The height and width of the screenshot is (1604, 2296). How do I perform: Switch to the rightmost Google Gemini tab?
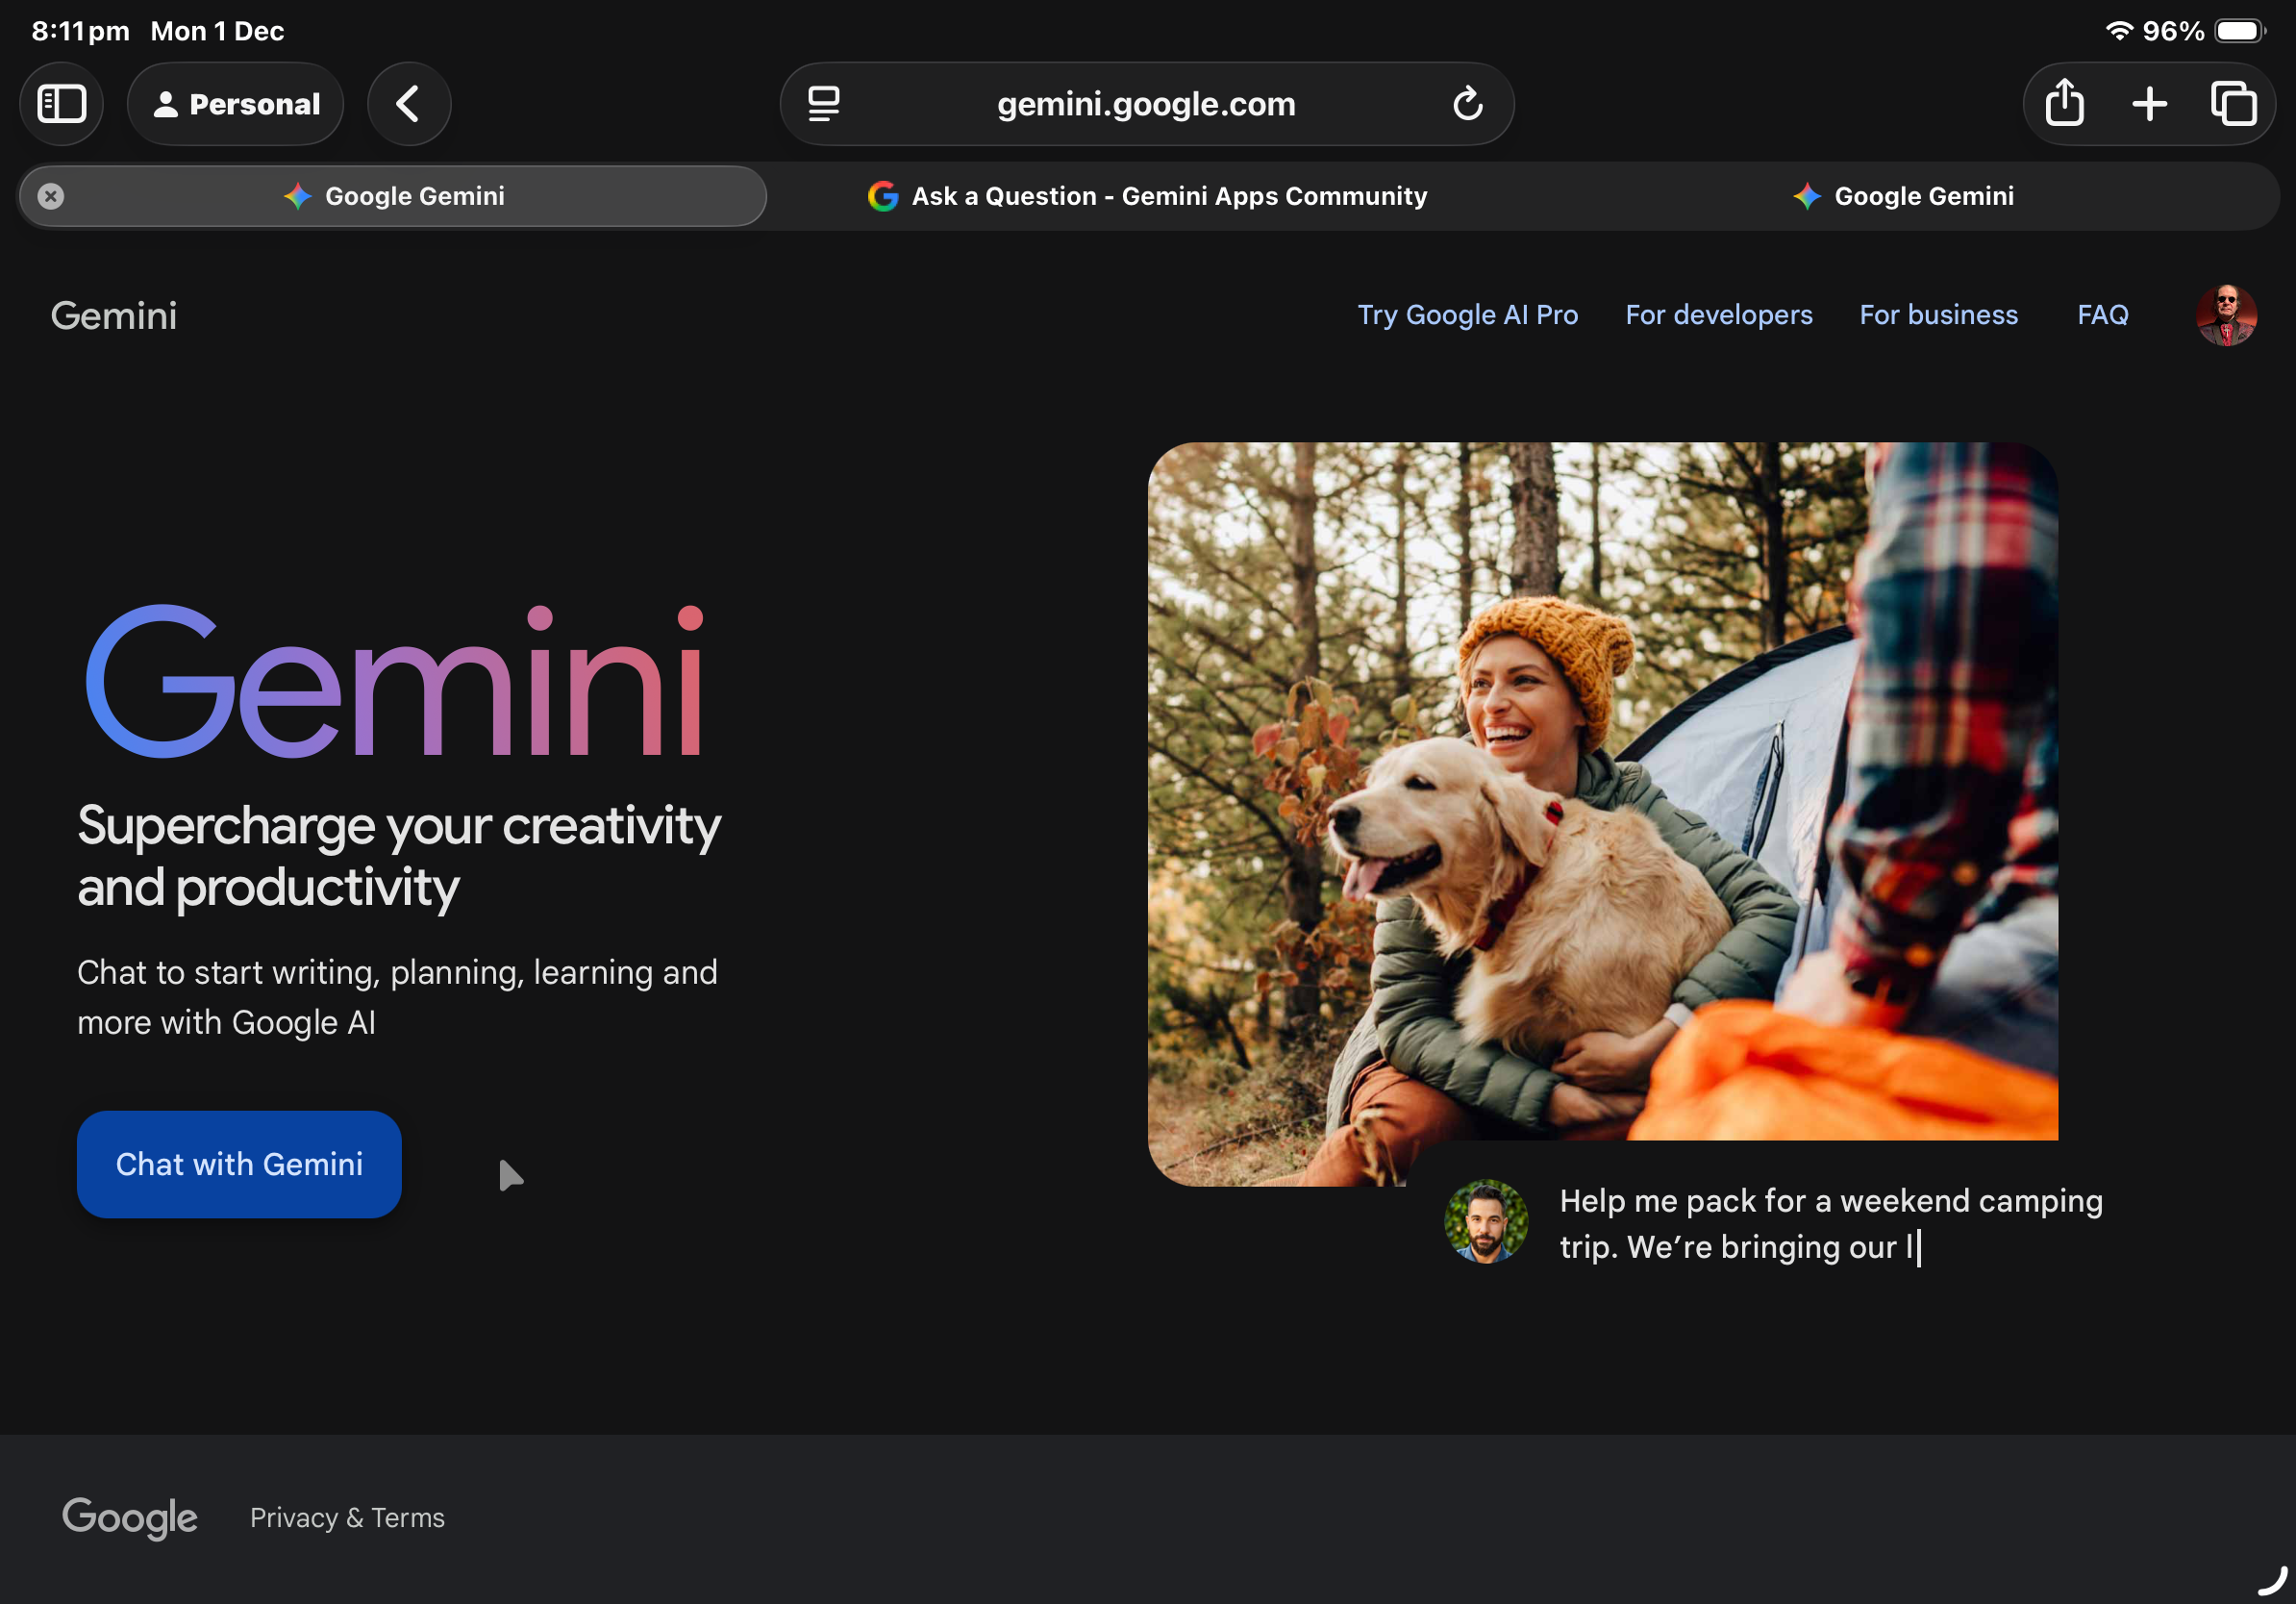click(x=1903, y=196)
